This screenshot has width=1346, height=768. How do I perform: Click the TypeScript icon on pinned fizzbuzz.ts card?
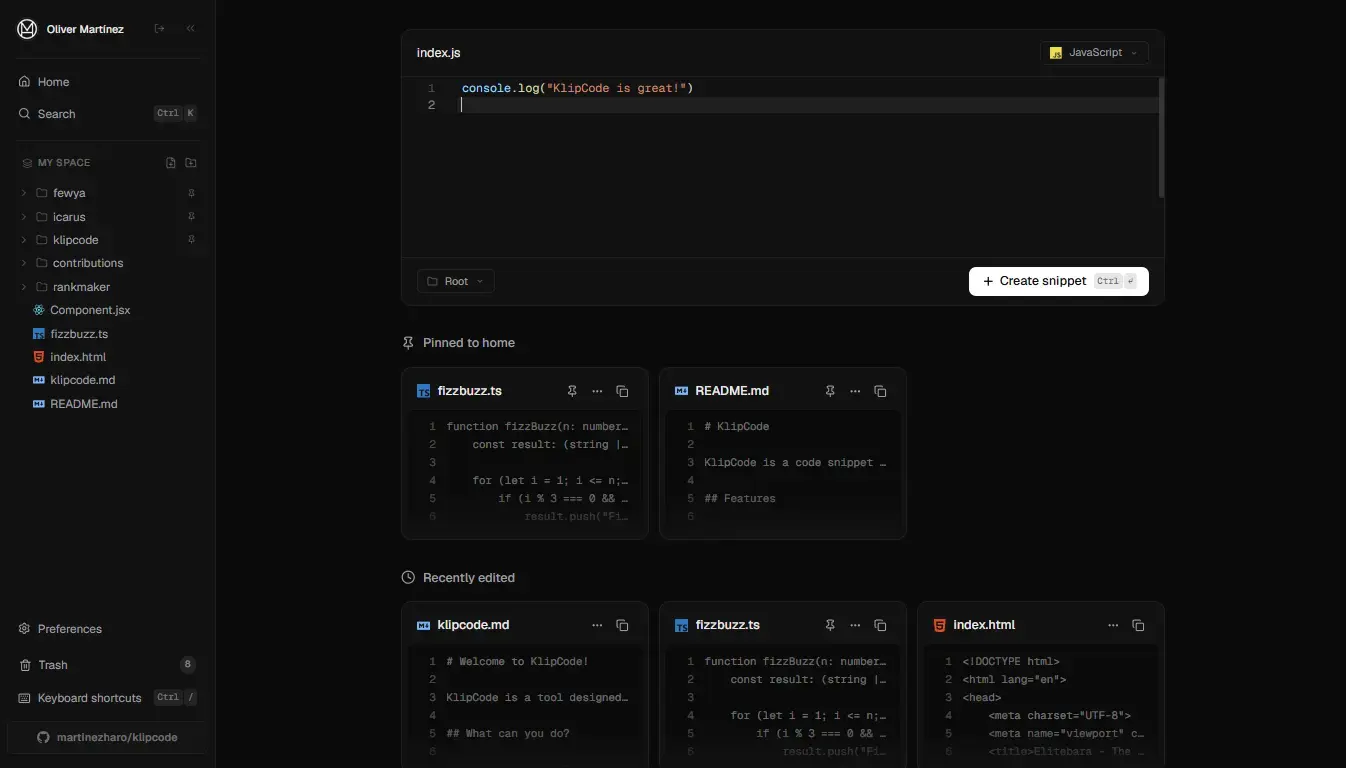pyautogui.click(x=424, y=391)
